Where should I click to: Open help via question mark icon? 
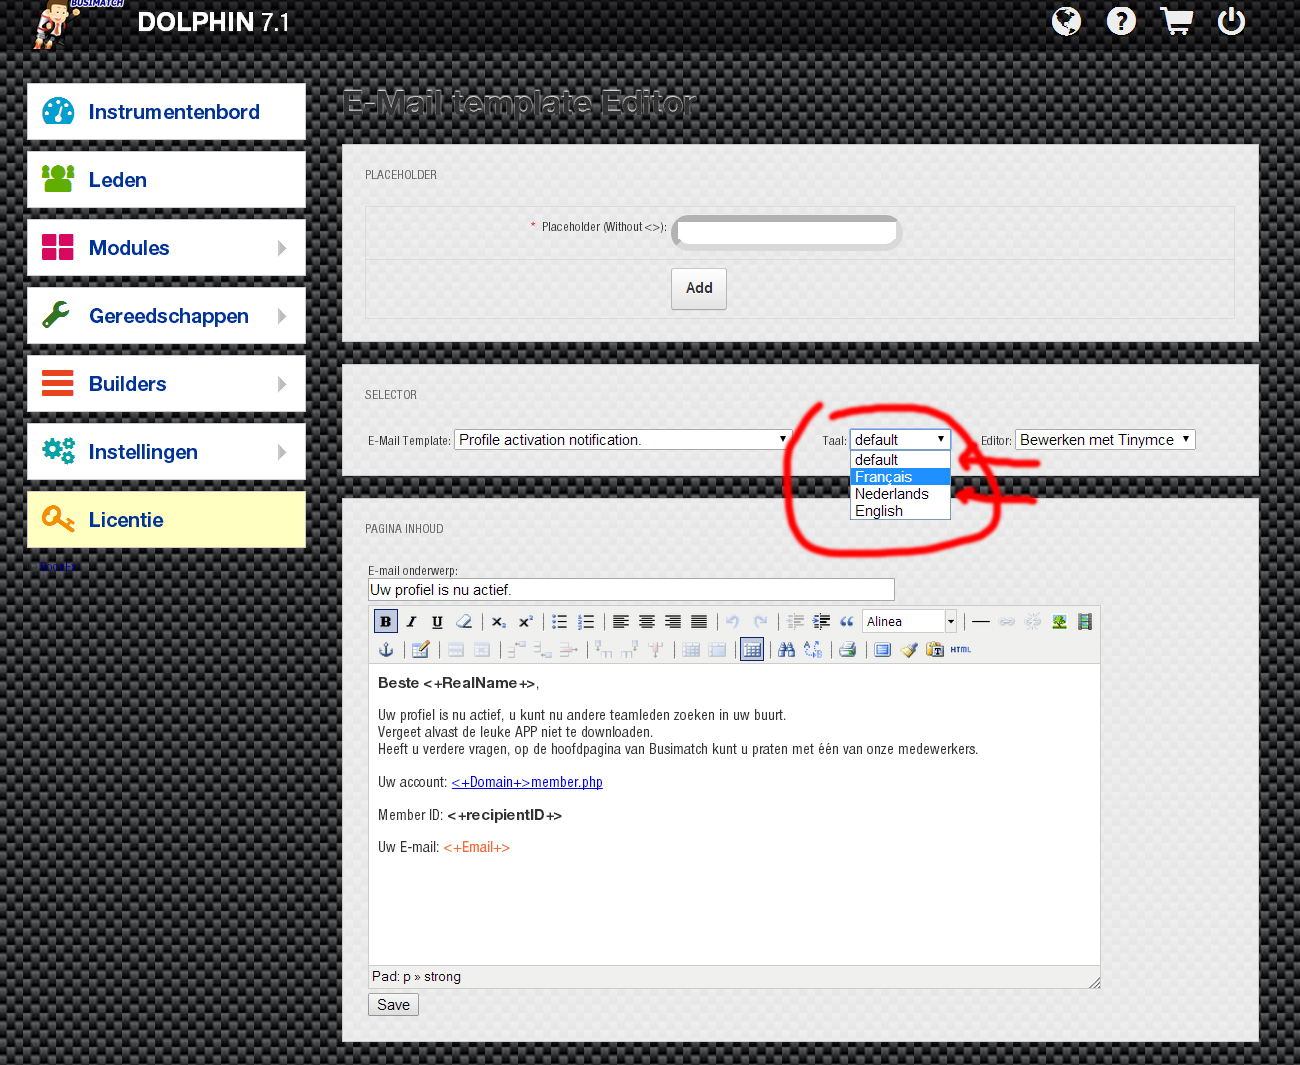coord(1121,21)
